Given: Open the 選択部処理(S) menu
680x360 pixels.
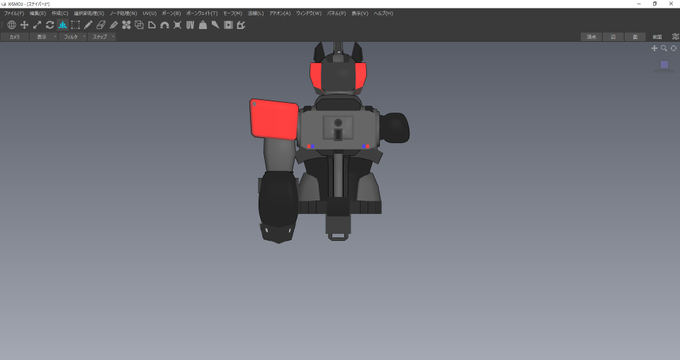Looking at the screenshot, I should pos(89,13).
